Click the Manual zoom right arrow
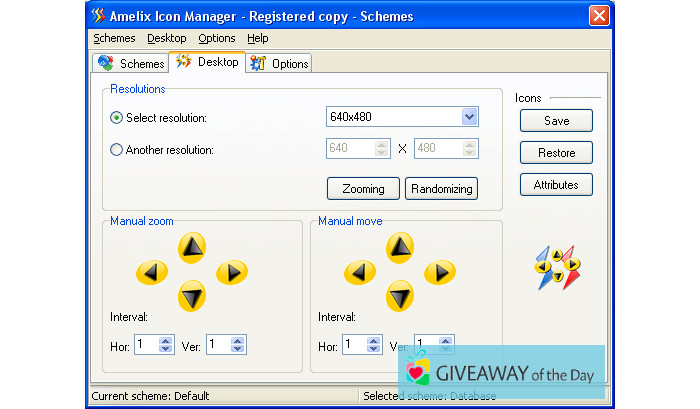Screen dimensions: 700x409 [x=232, y=272]
